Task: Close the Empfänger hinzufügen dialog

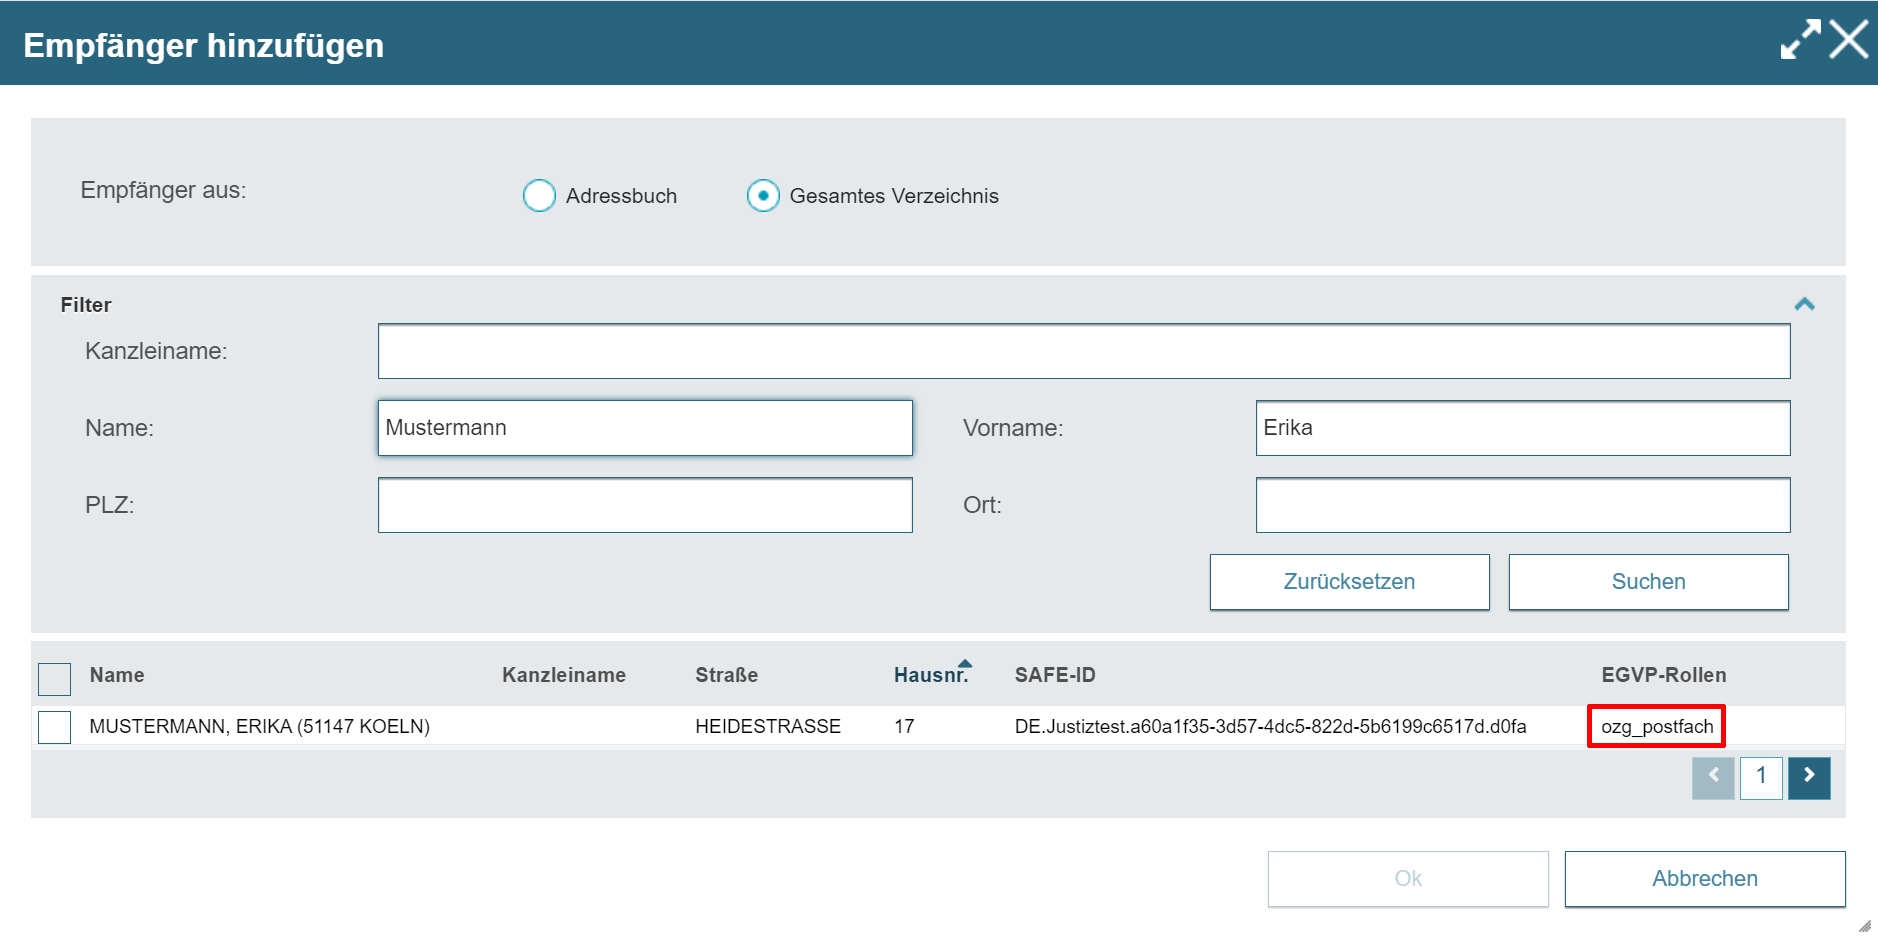Action: click(x=1848, y=41)
